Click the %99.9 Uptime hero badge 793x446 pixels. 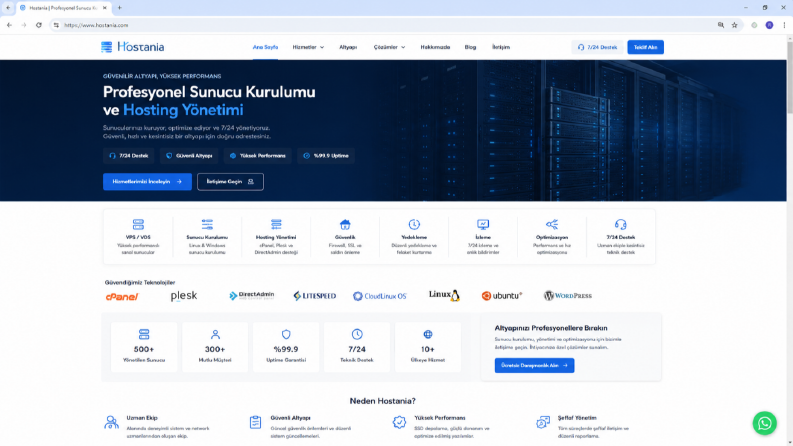326,156
